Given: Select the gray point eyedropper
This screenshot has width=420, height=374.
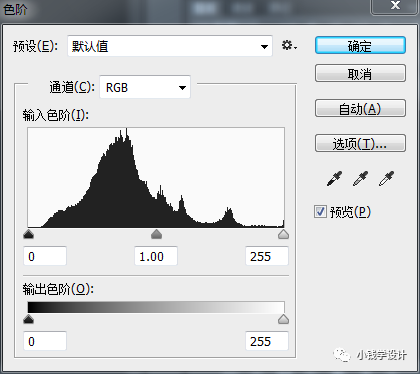Looking at the screenshot, I should click(x=360, y=179).
